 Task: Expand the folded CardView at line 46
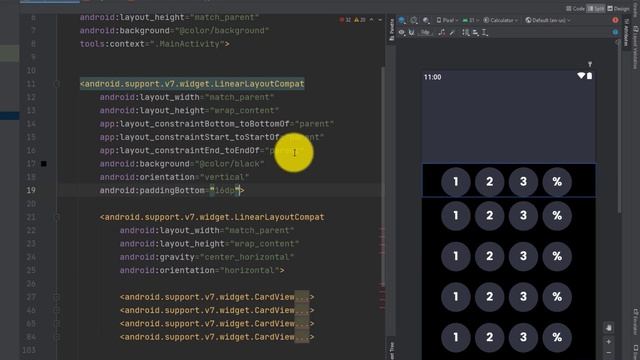[x=302, y=311]
